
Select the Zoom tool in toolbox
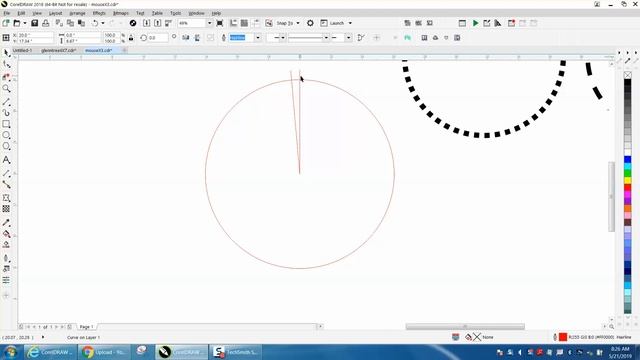7,88
